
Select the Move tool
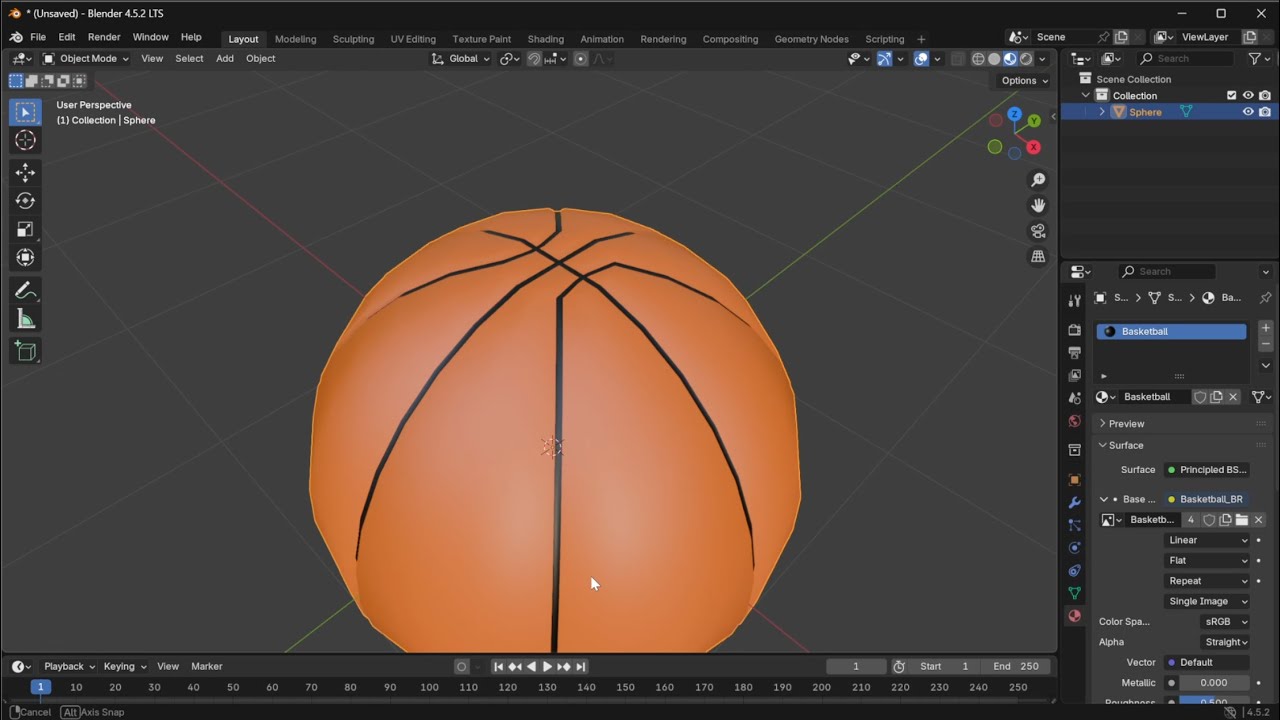click(x=25, y=173)
